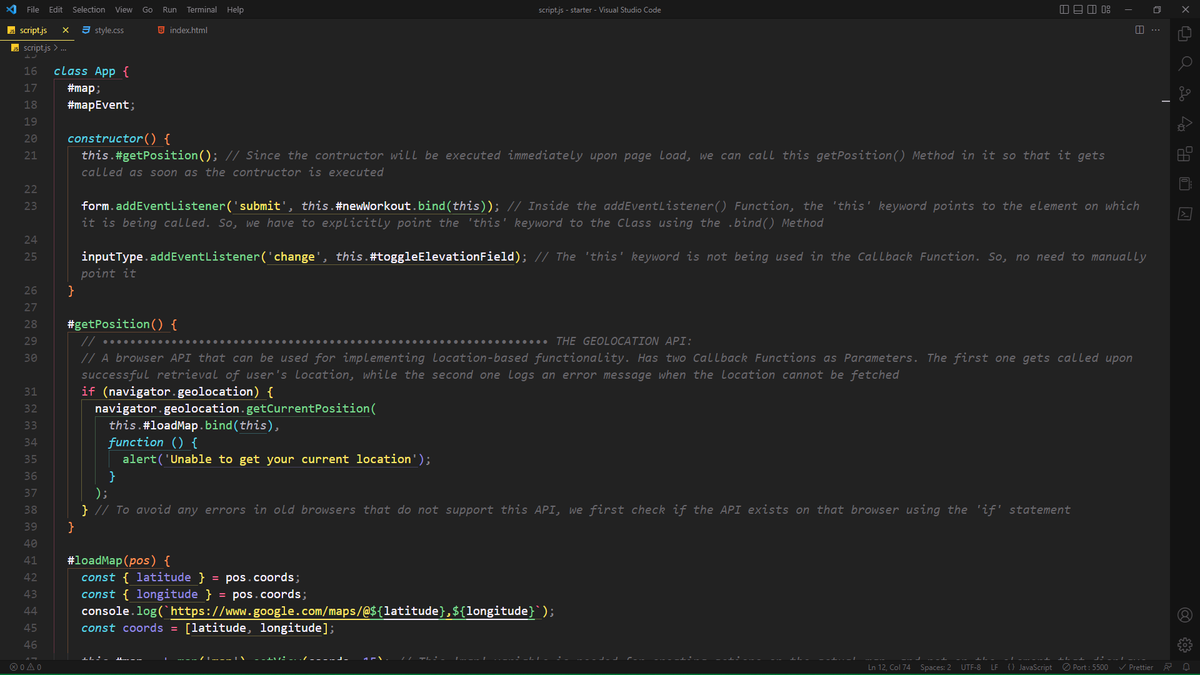1200x675 pixels.
Task: Open the Explorer view in the activity bar
Action: point(1185,33)
